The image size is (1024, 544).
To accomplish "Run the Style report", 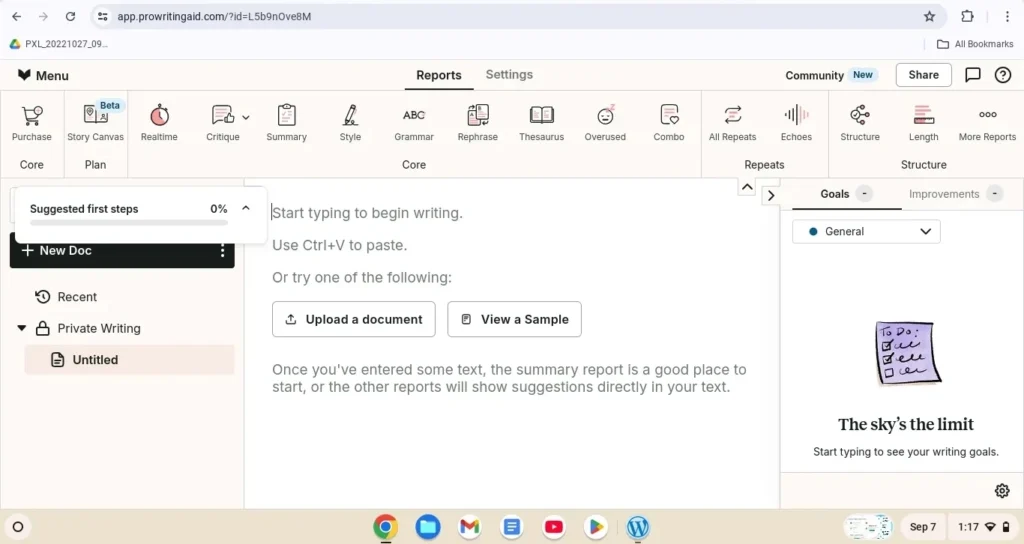I will coord(350,123).
